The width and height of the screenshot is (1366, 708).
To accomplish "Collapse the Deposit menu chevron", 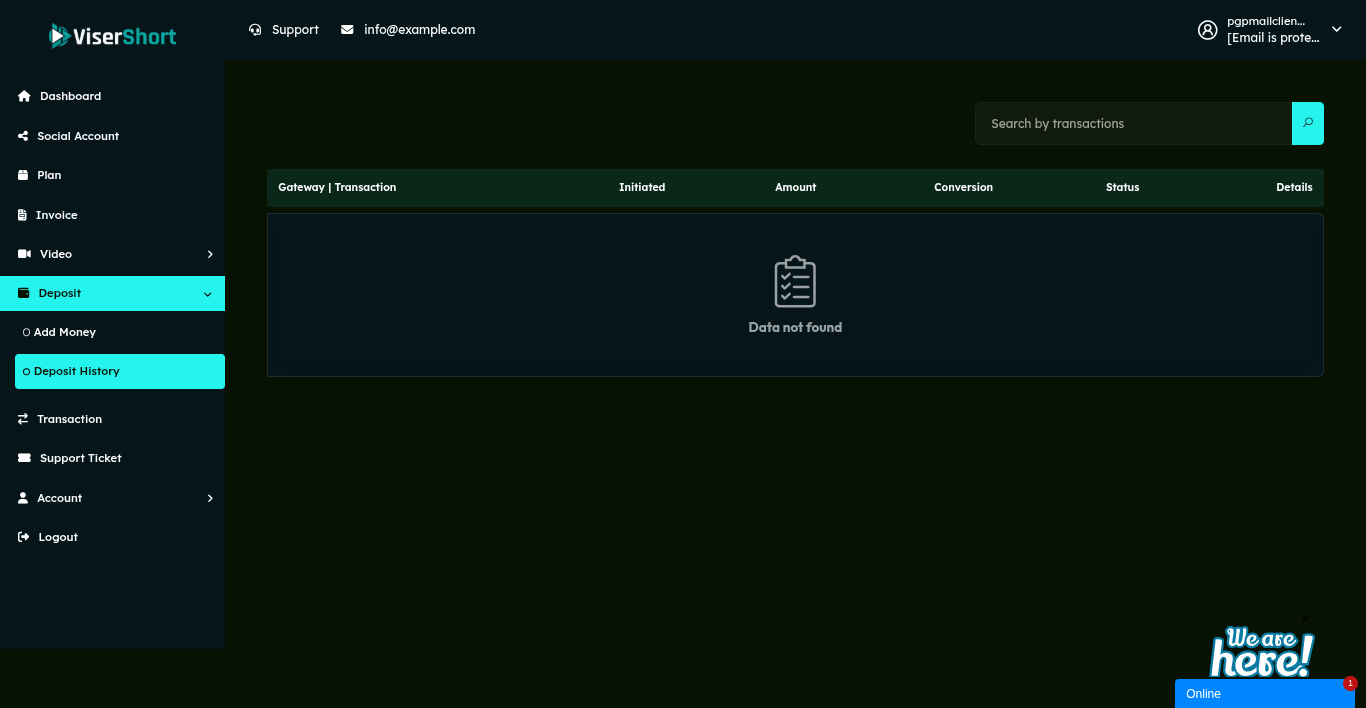I will (208, 294).
